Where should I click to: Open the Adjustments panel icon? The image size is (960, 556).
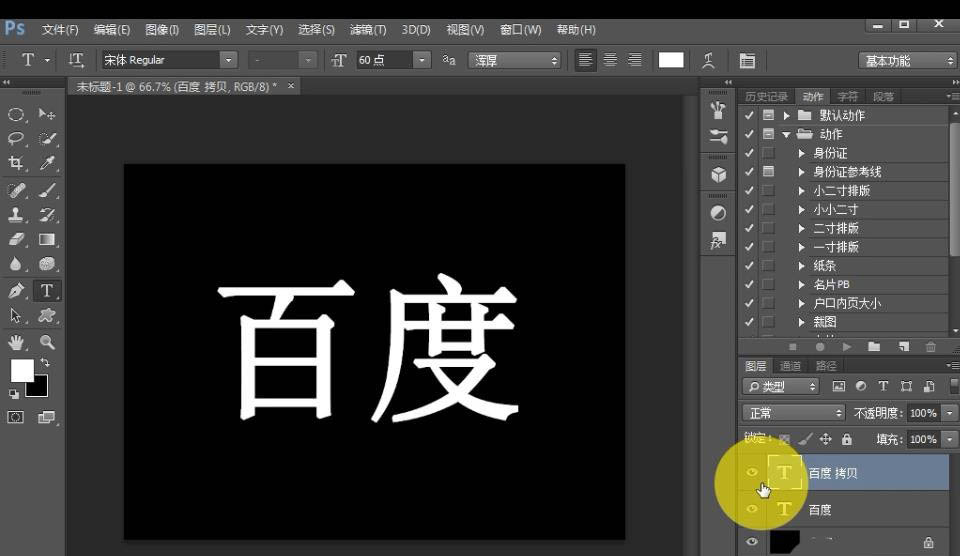click(718, 213)
